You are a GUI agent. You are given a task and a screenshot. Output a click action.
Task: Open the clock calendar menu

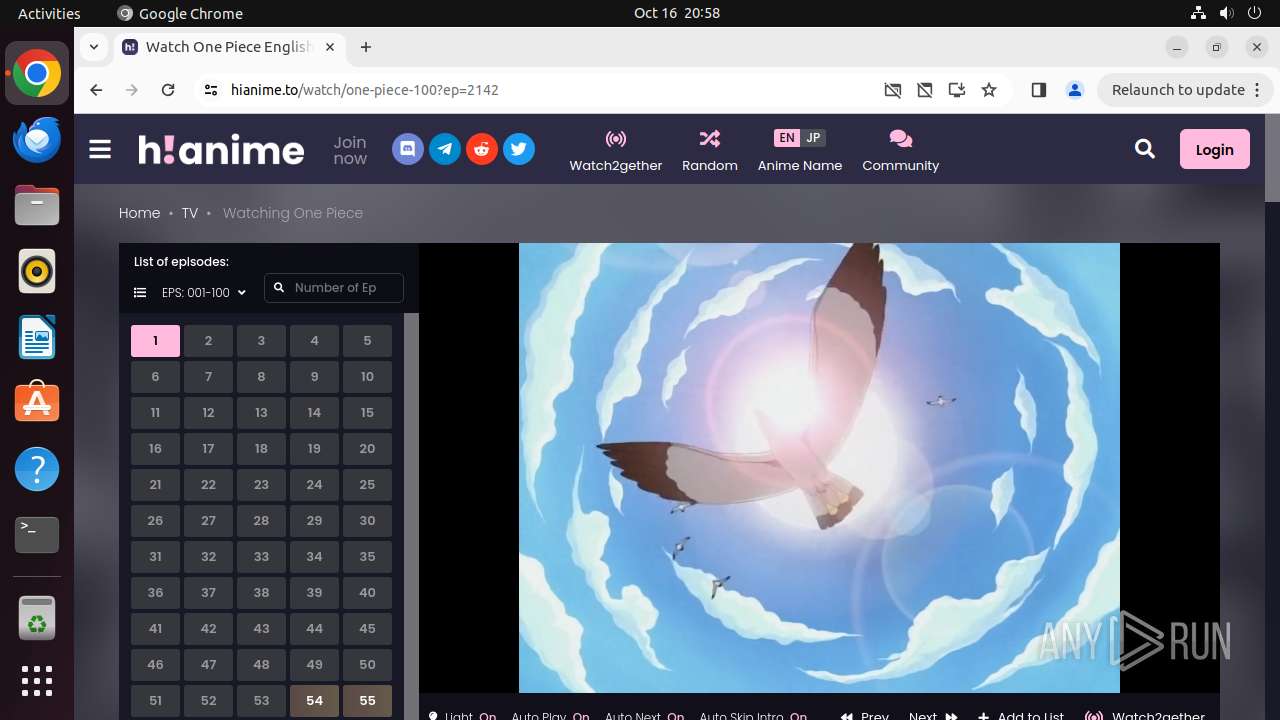(x=677, y=13)
